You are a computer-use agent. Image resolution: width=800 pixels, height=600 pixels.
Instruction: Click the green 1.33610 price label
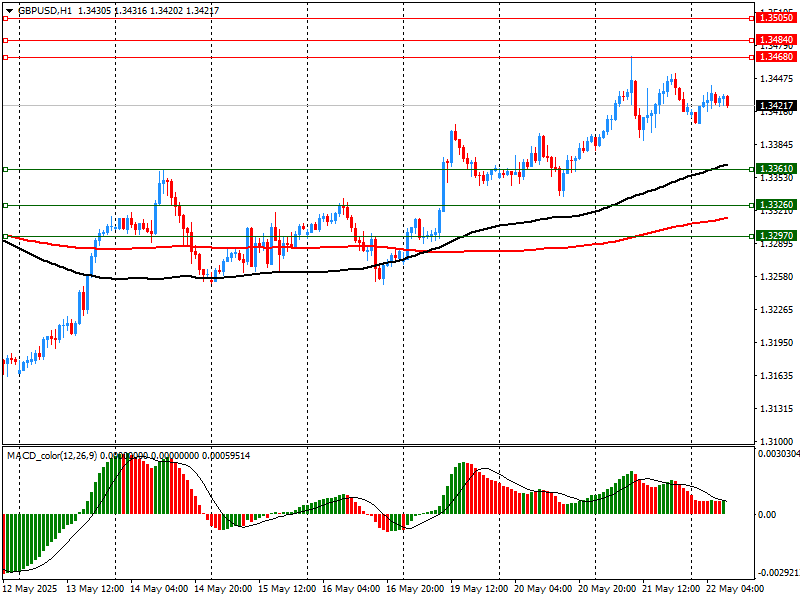coord(776,169)
